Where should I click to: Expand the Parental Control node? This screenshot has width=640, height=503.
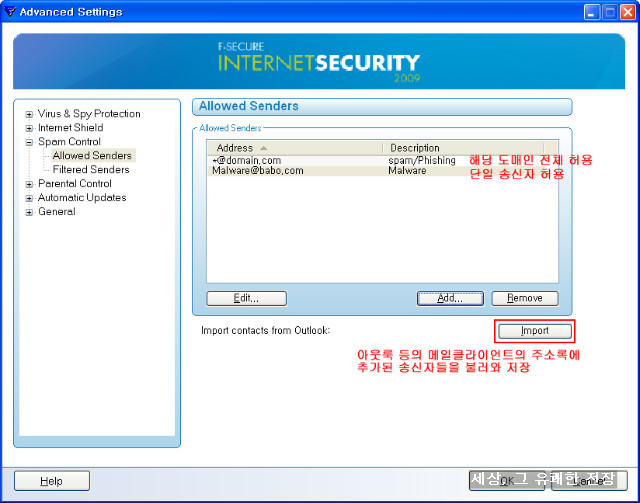[29, 185]
